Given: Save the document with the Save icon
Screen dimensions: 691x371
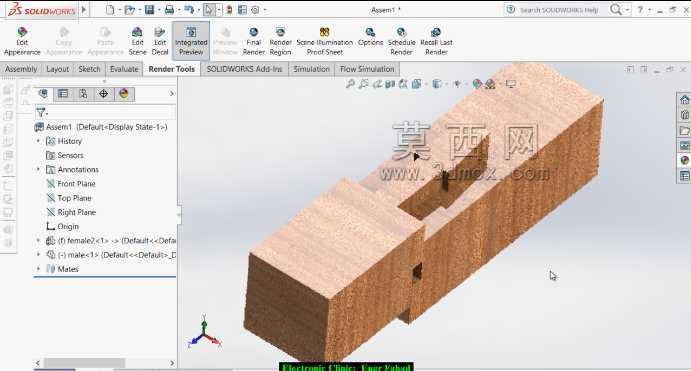Looking at the screenshot, I should [x=150, y=10].
